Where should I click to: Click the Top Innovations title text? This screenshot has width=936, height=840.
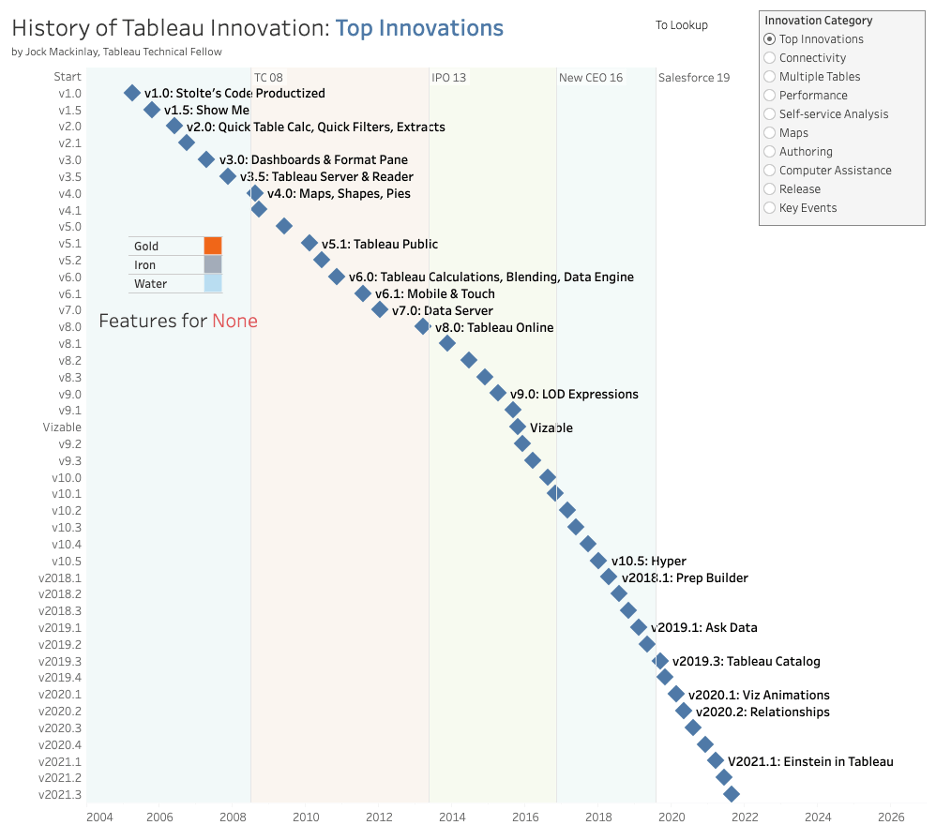418,27
